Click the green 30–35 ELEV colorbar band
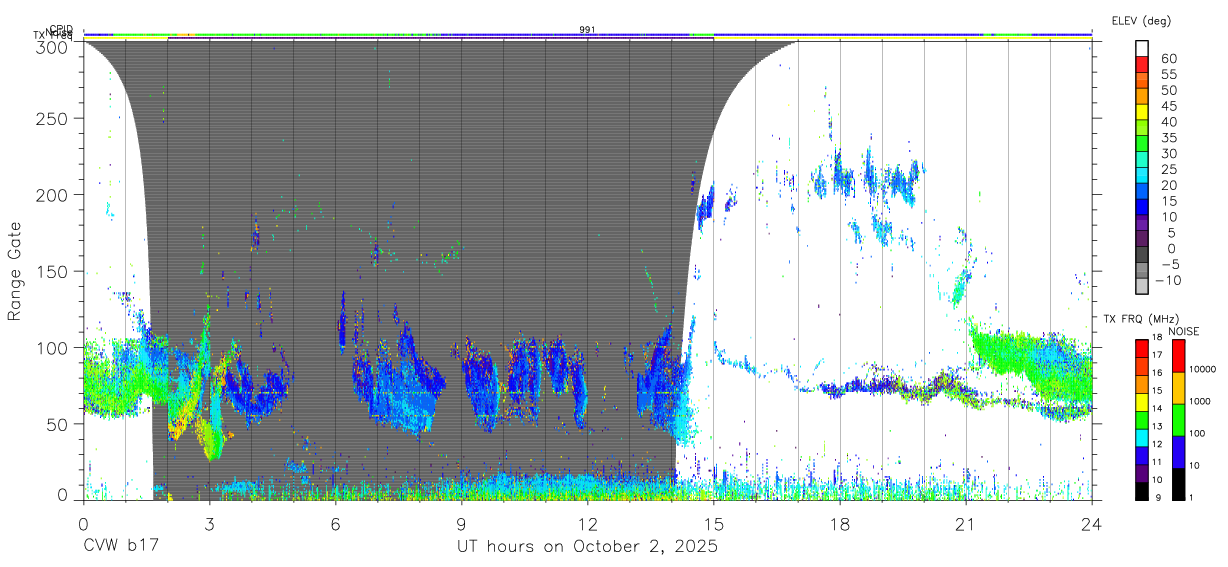The image size is (1228, 567). point(1143,145)
